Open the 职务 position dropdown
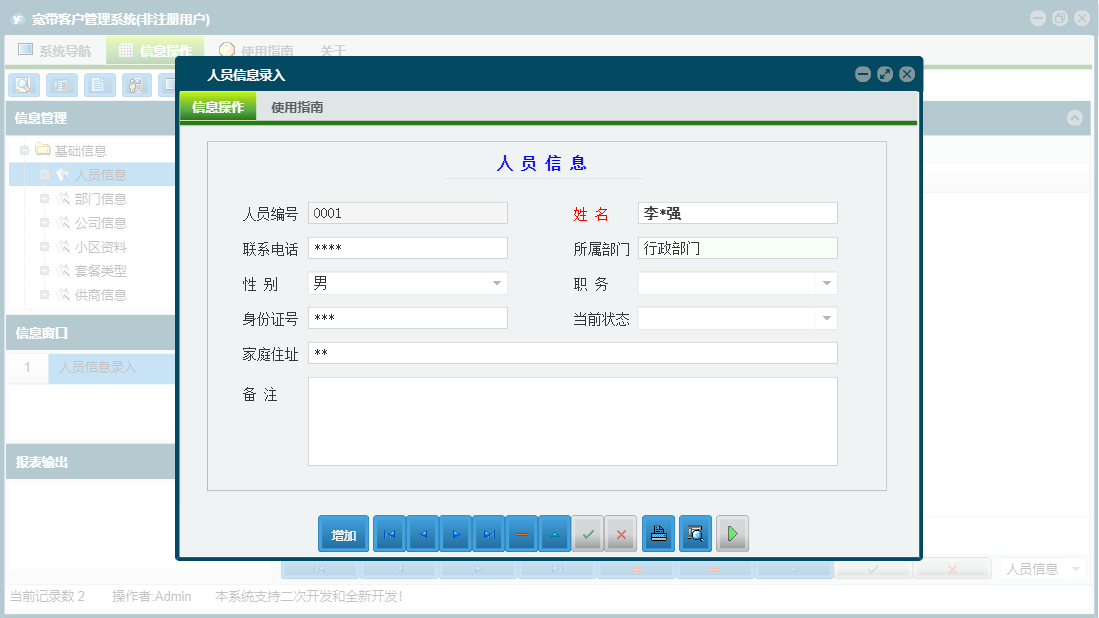The image size is (1099, 618). point(826,283)
